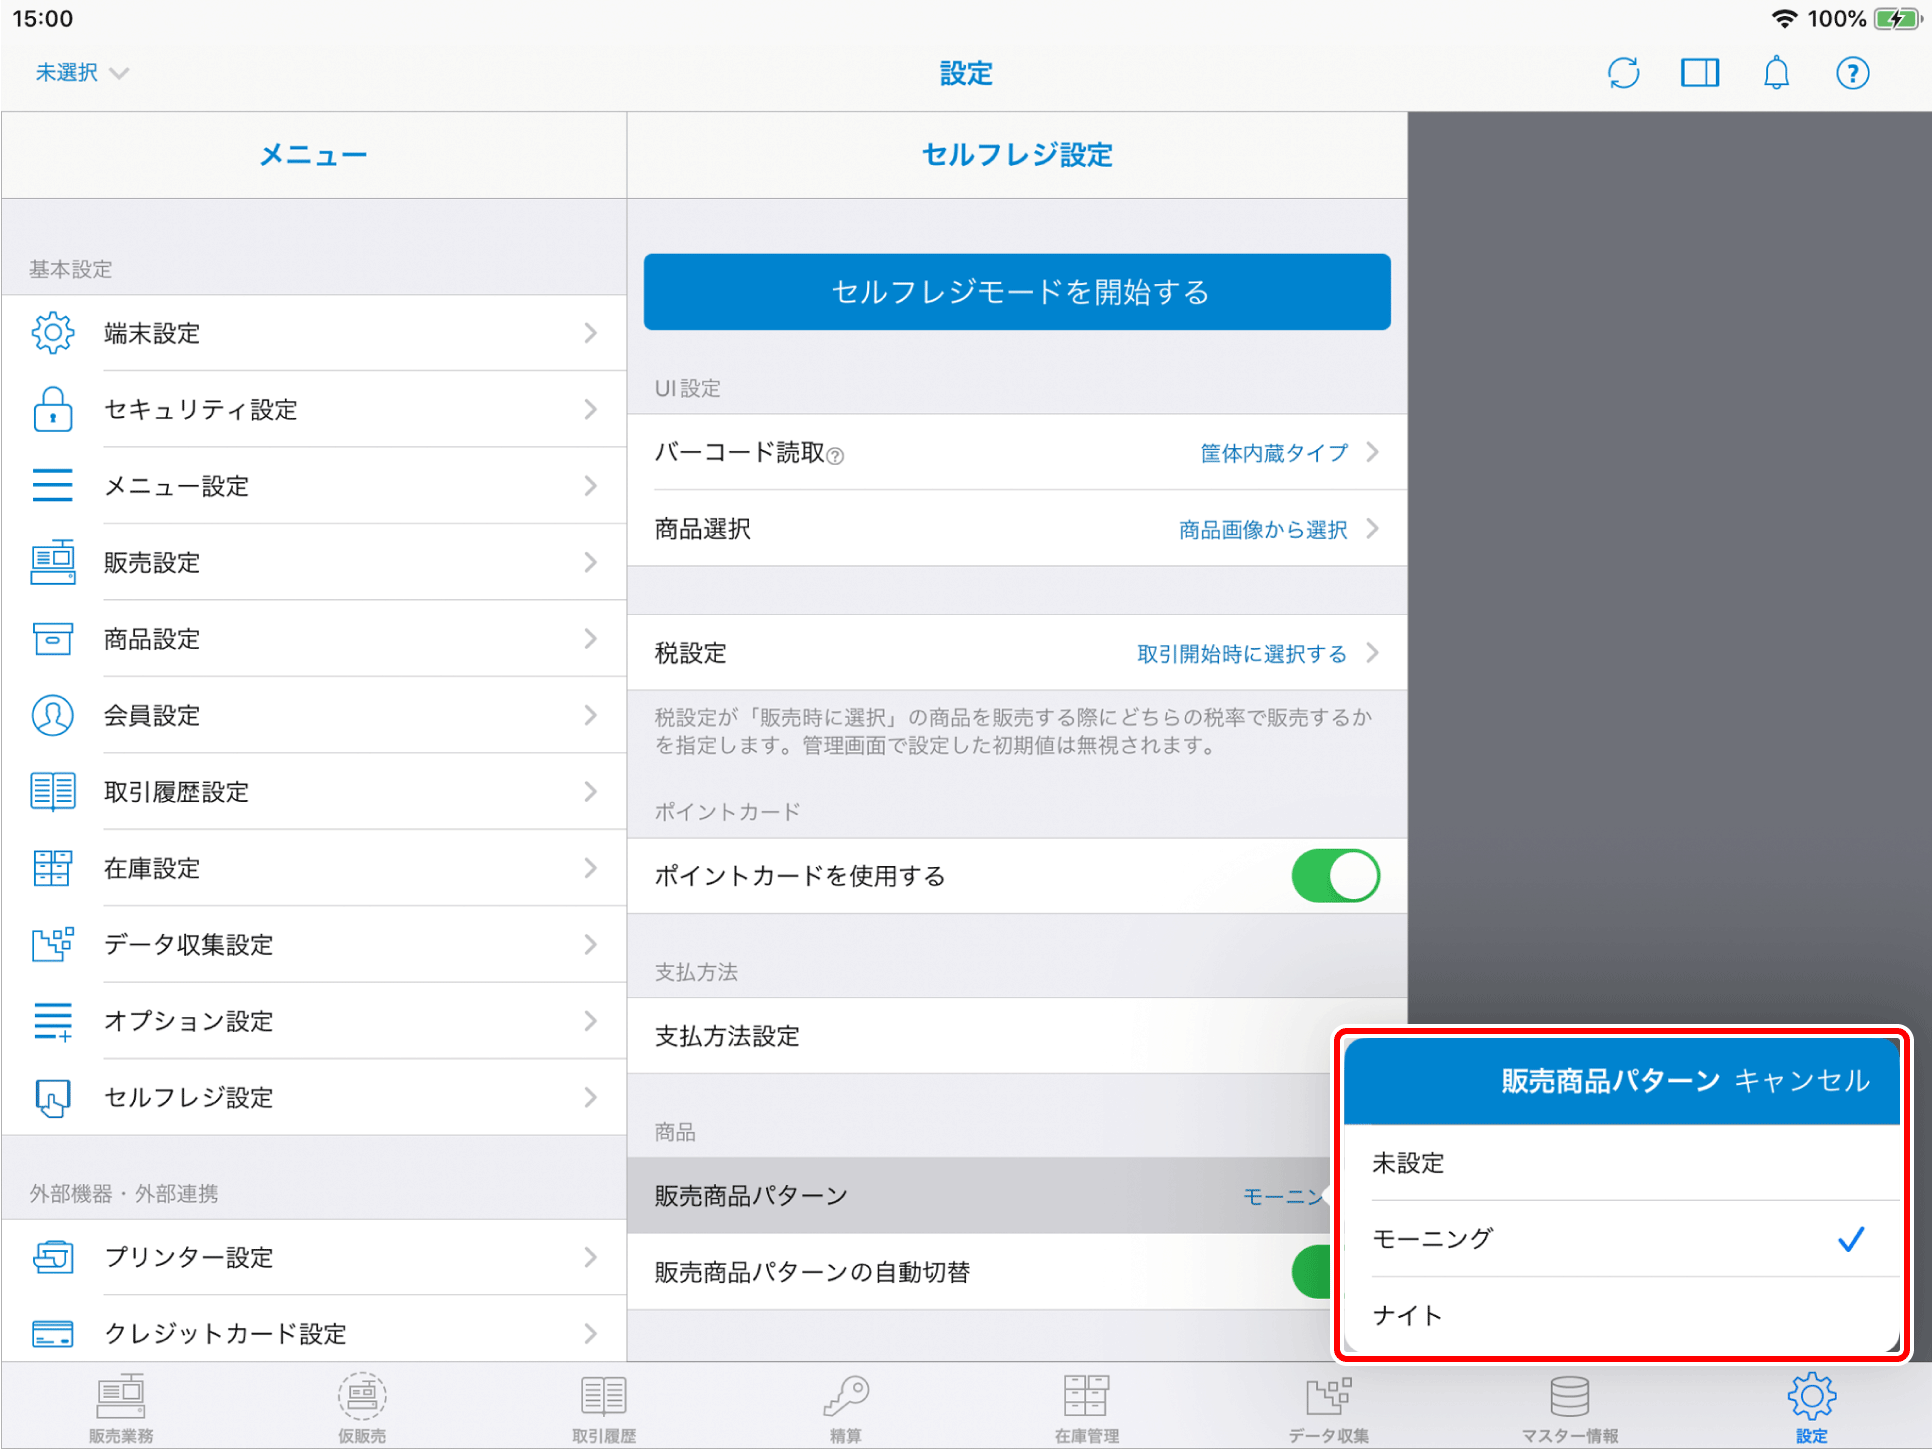1932x1449 pixels.
Task: Toggle 販売商品パターンの自動切替 switch
Action: click(1312, 1272)
